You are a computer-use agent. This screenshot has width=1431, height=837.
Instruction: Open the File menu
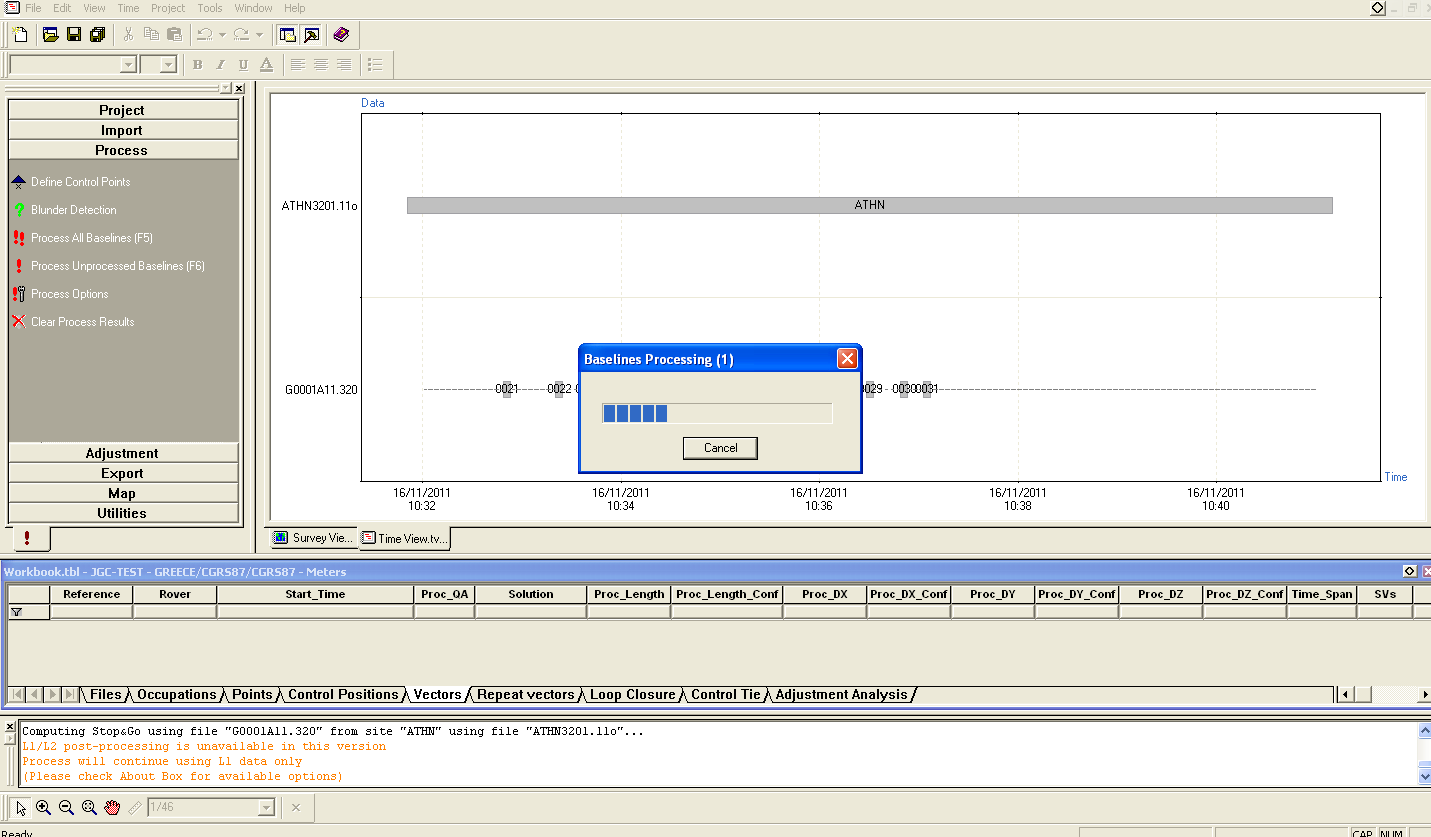[33, 8]
